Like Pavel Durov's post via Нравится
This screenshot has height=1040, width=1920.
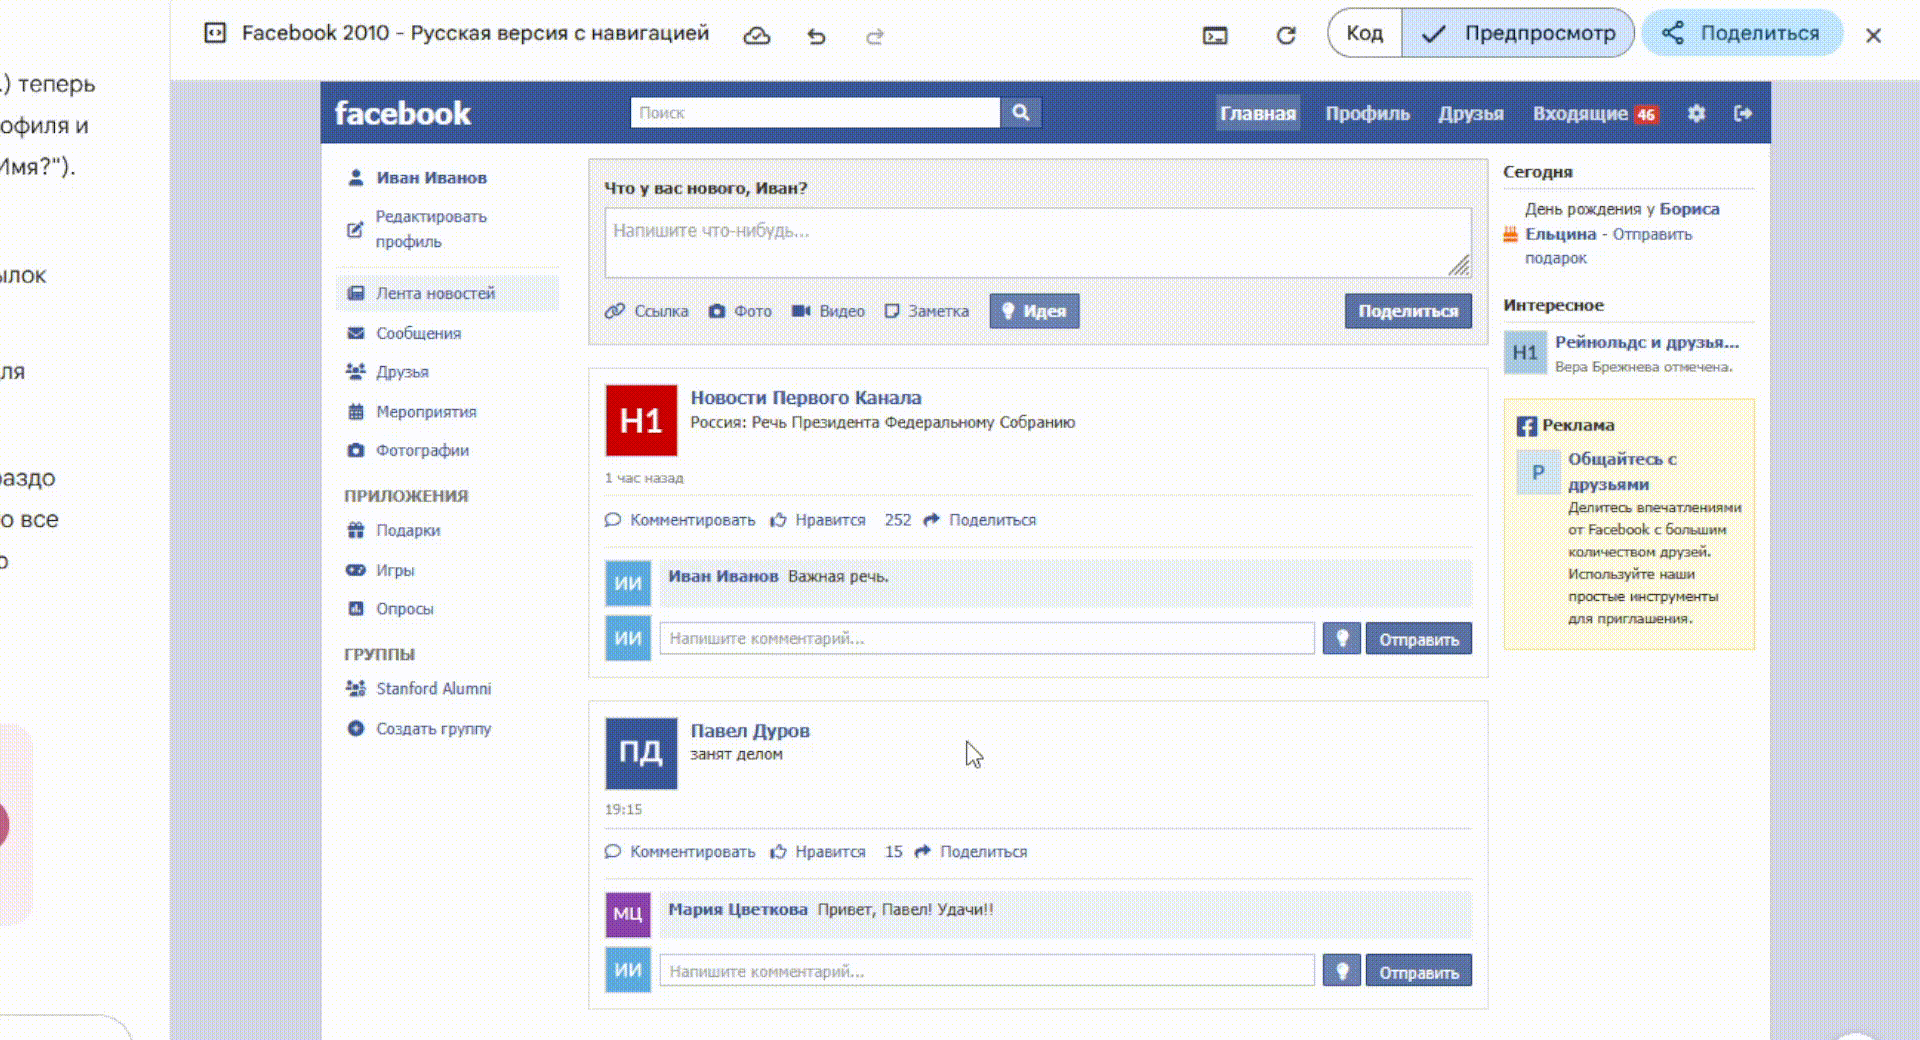tap(829, 851)
